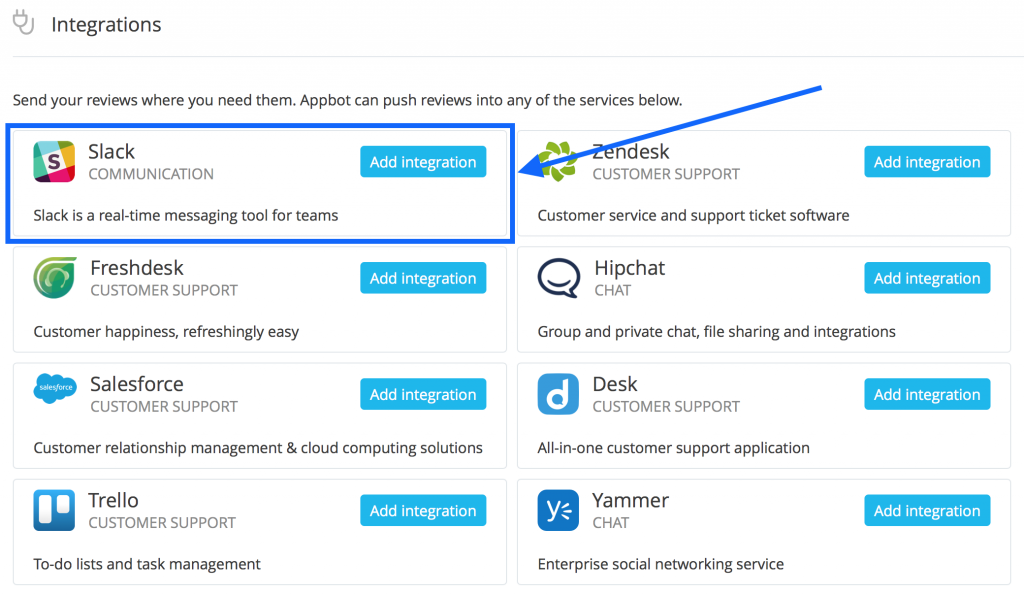1024x595 pixels.
Task: Click 'Send your reviews where you need them' text
Action: point(154,100)
